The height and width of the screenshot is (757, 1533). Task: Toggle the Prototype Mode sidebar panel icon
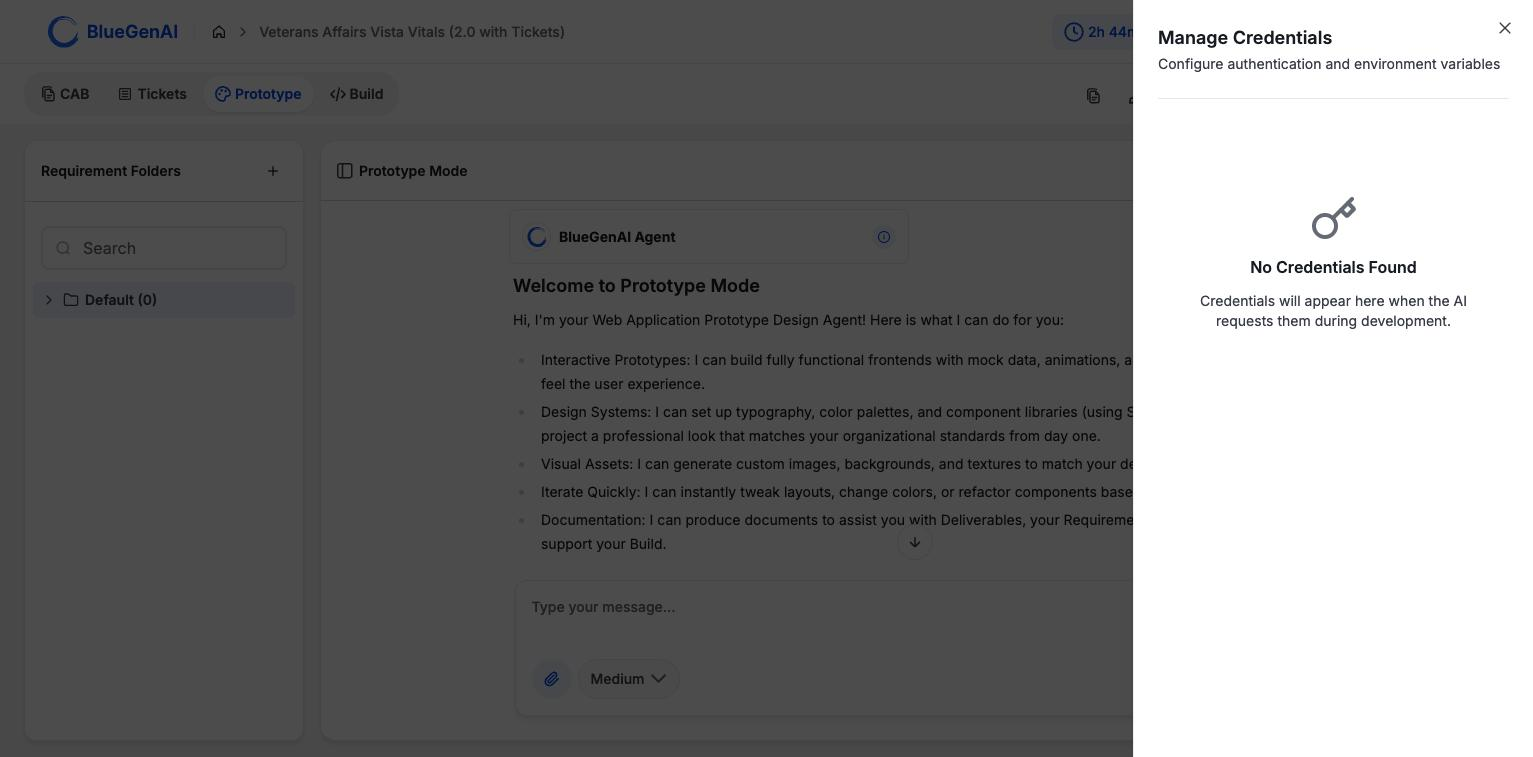click(x=345, y=171)
